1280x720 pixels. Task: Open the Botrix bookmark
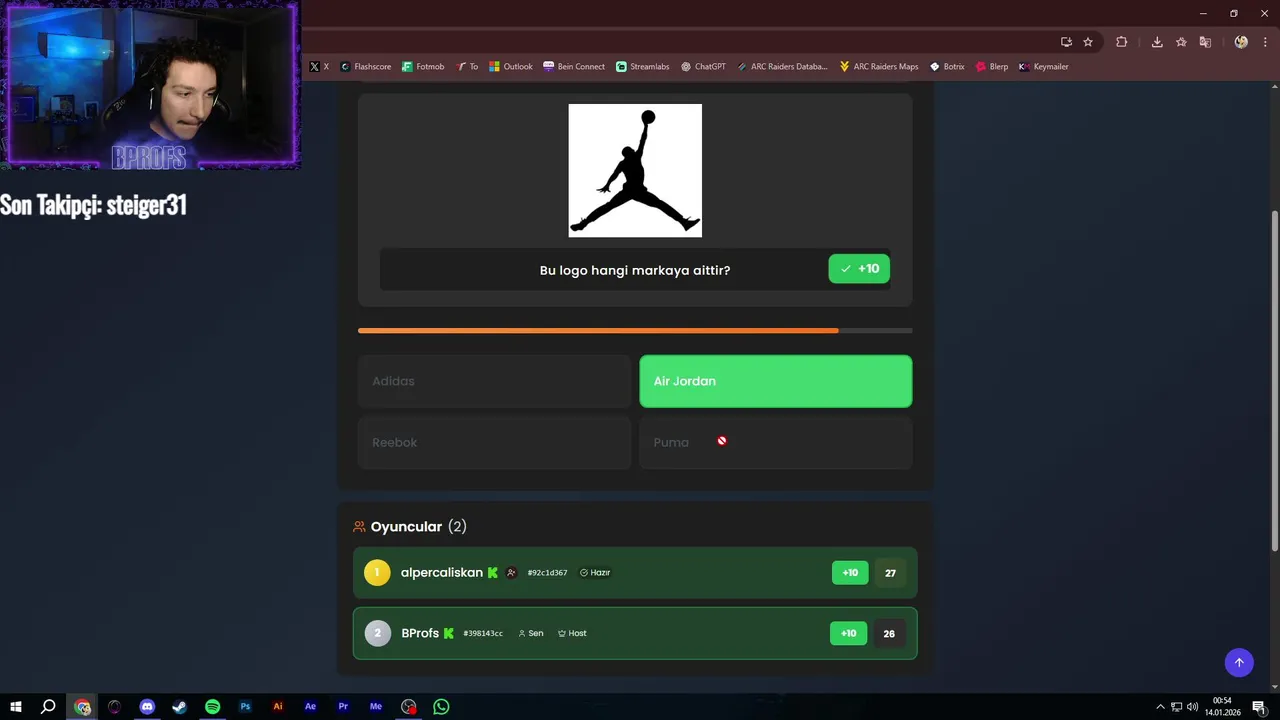[947, 67]
